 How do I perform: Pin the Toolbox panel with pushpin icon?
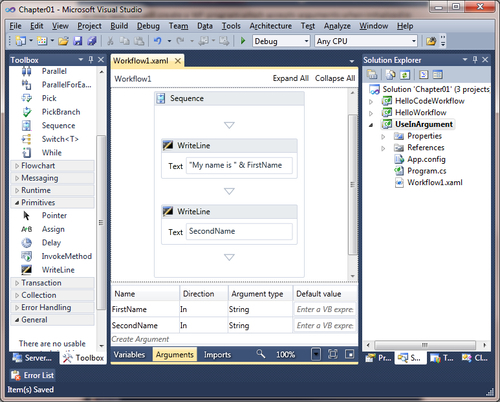click(x=91, y=60)
